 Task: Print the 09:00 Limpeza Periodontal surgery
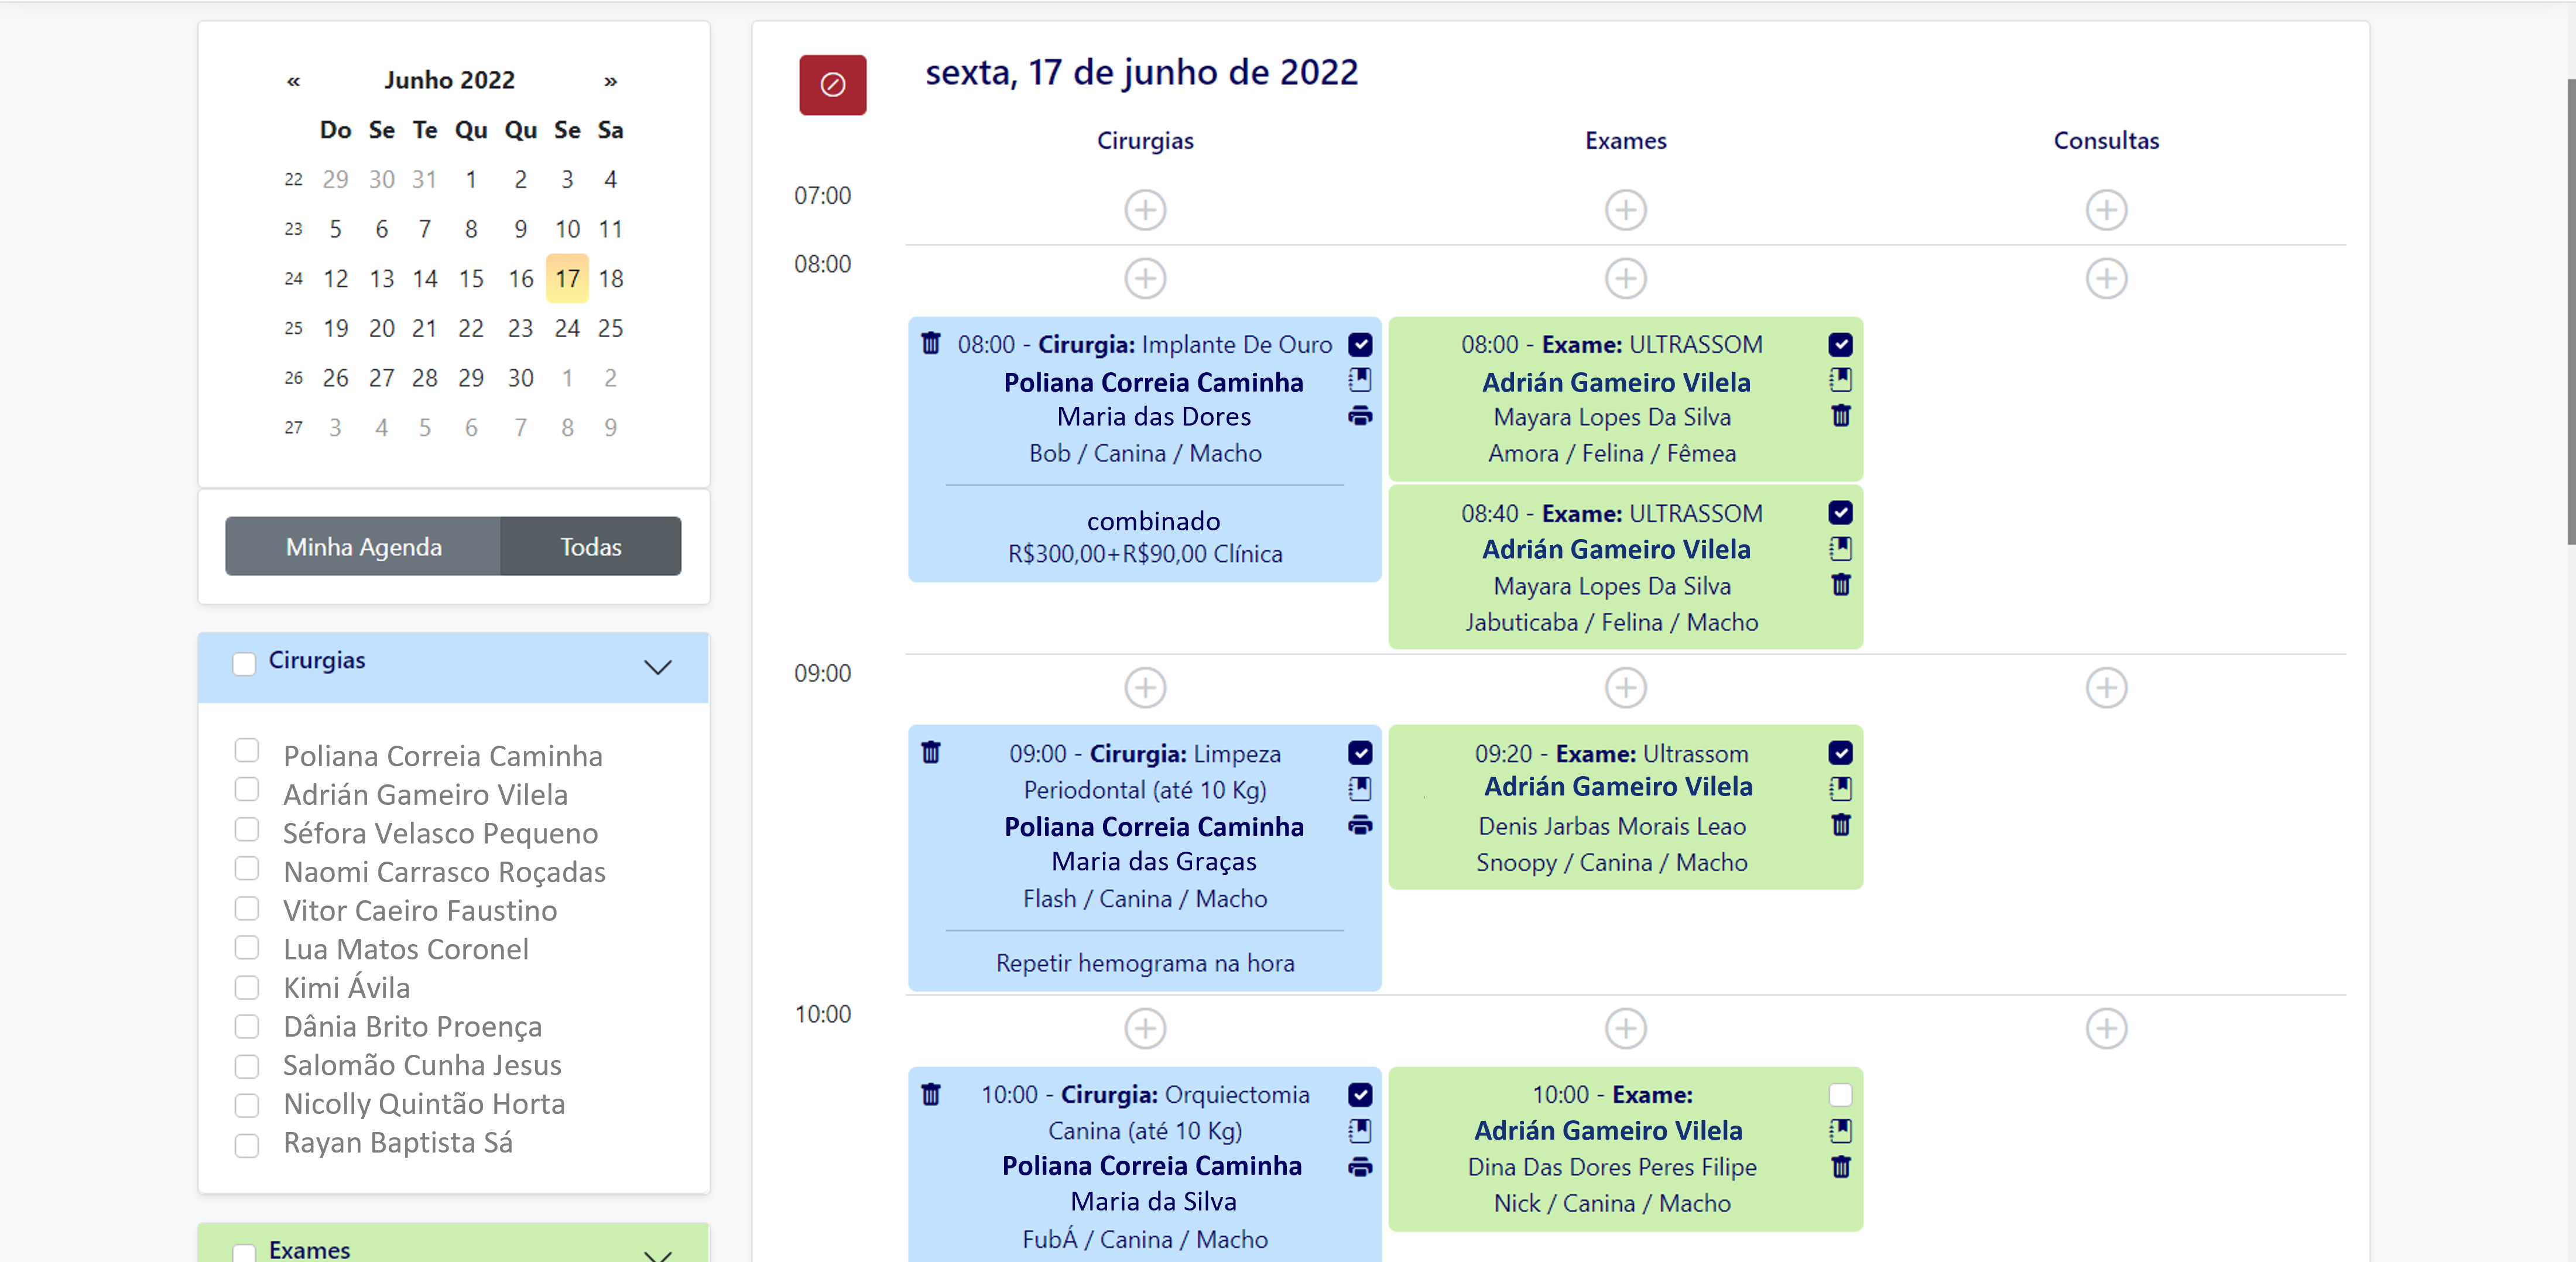pos(1360,825)
